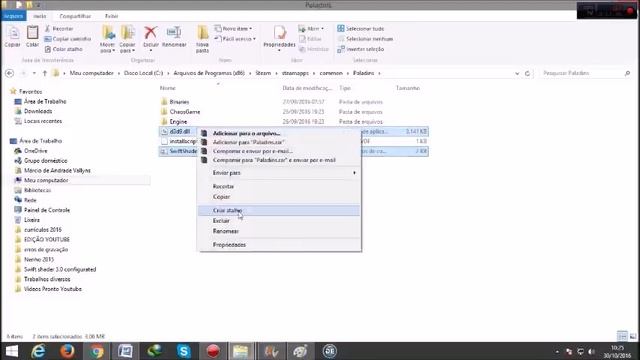The image size is (640, 360).
Task: Choose Propriedades in the context menu
Action: coord(279,245)
